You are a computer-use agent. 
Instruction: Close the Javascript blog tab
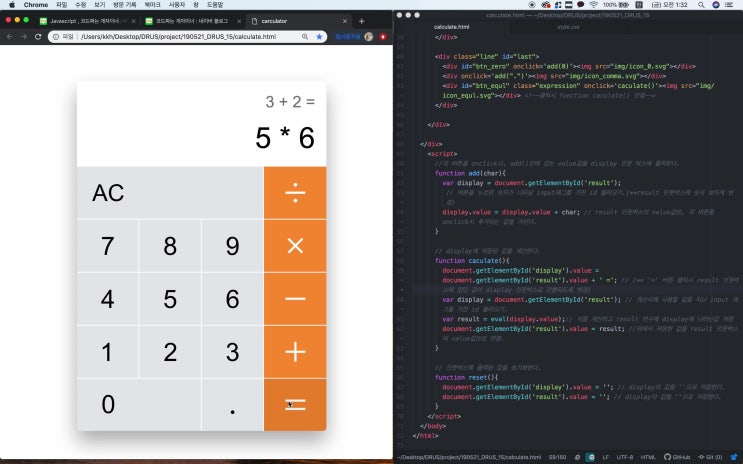133,21
